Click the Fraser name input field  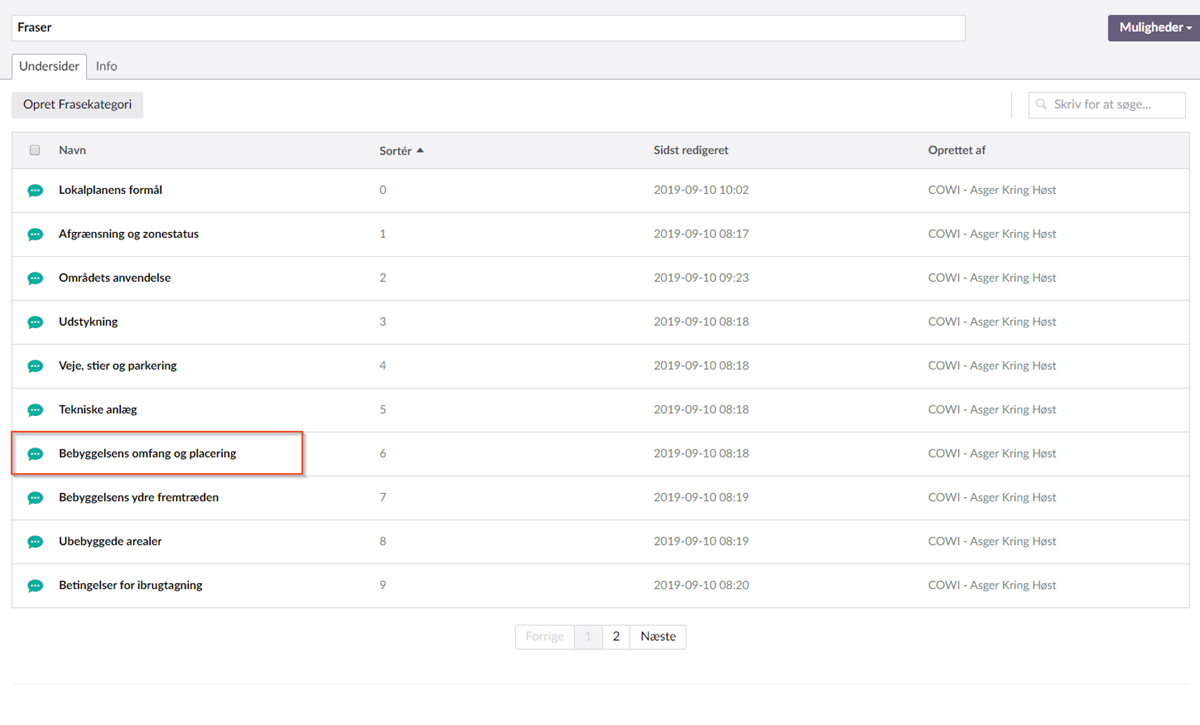click(488, 28)
